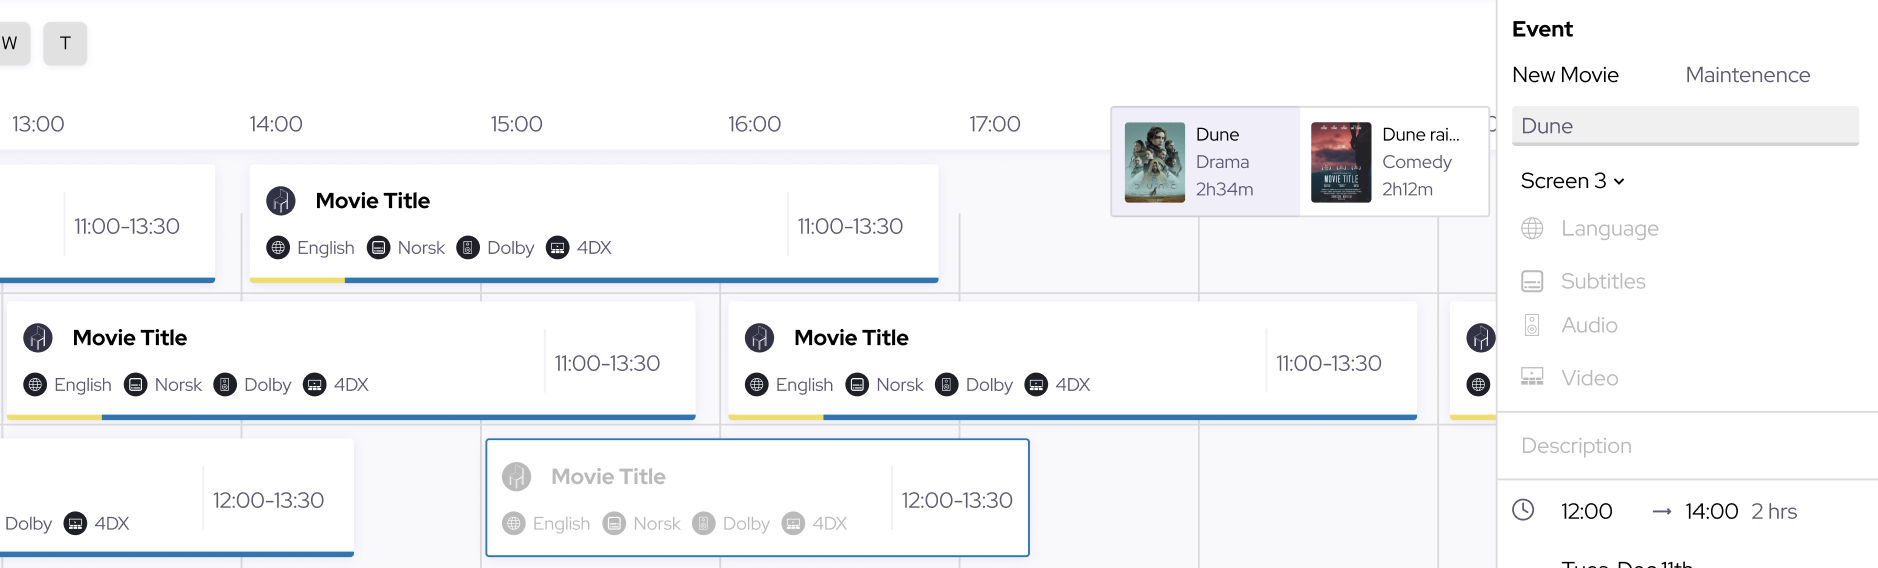Click the 4DX screen icon on the faded Movie Title card
The image size is (1878, 568).
pyautogui.click(x=793, y=523)
